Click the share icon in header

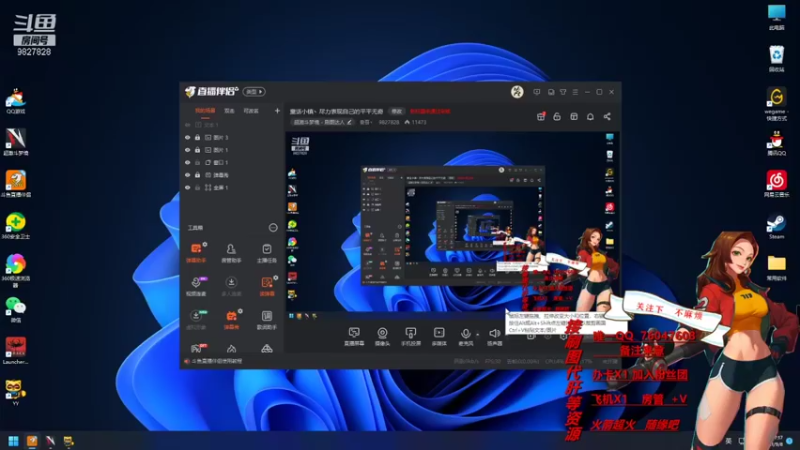coord(607,116)
